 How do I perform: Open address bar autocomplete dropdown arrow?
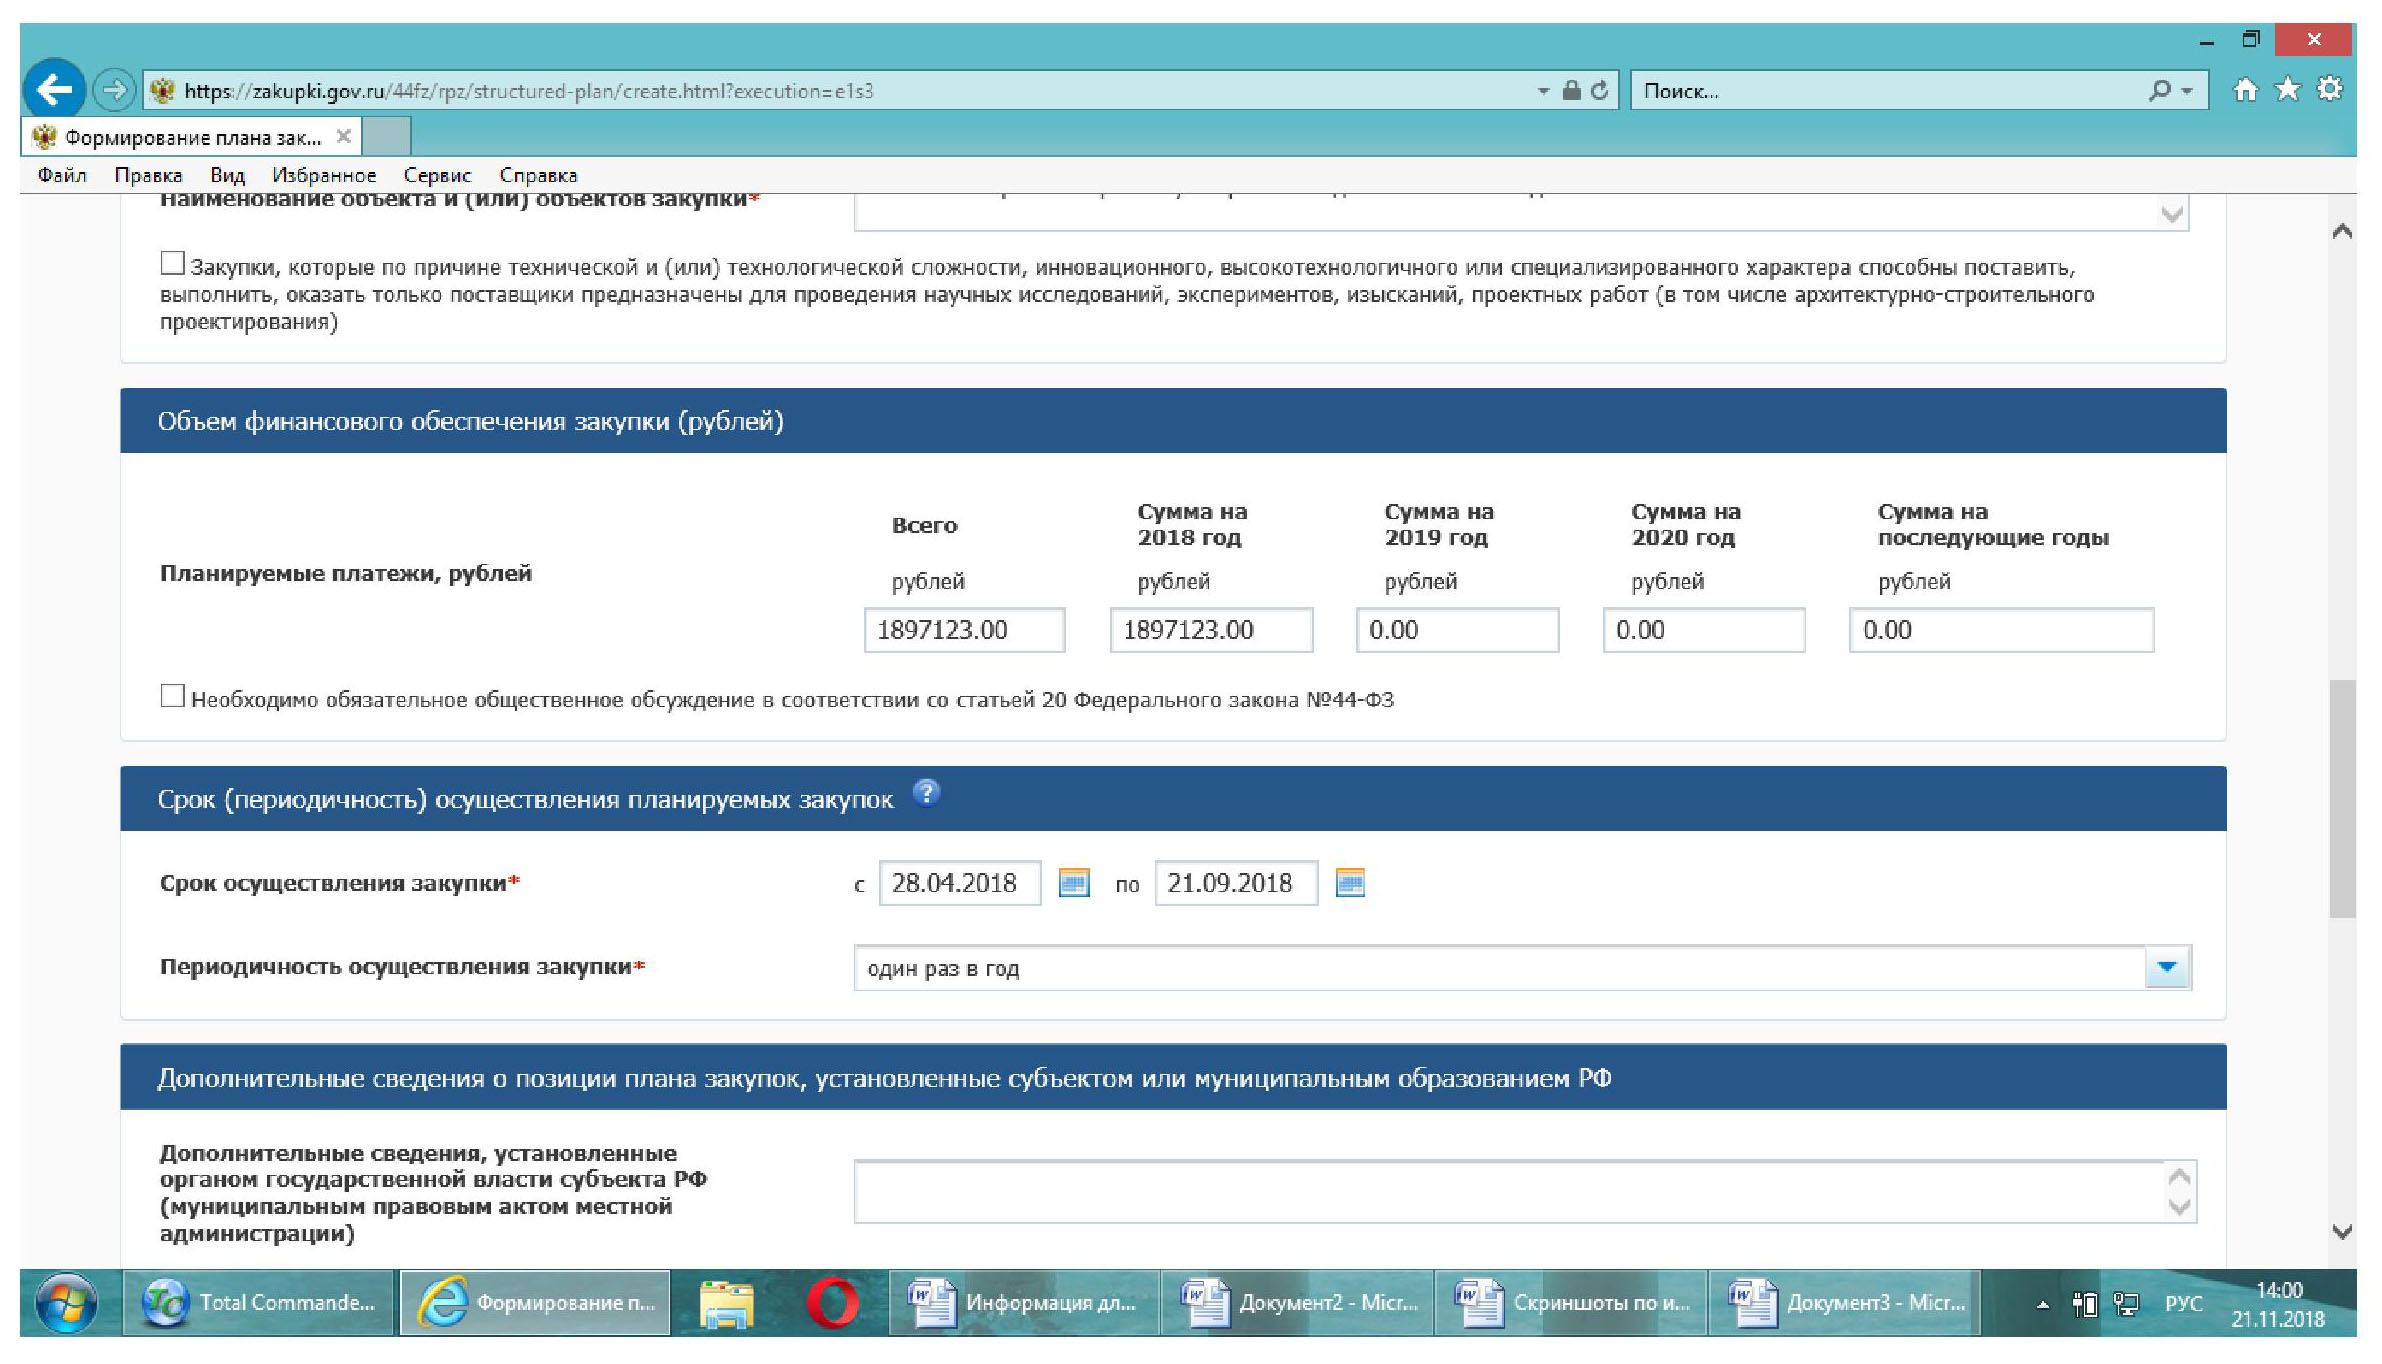1543,91
